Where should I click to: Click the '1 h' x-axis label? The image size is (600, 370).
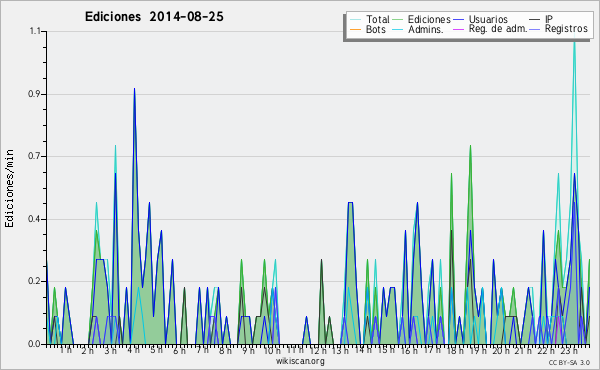[65, 350]
